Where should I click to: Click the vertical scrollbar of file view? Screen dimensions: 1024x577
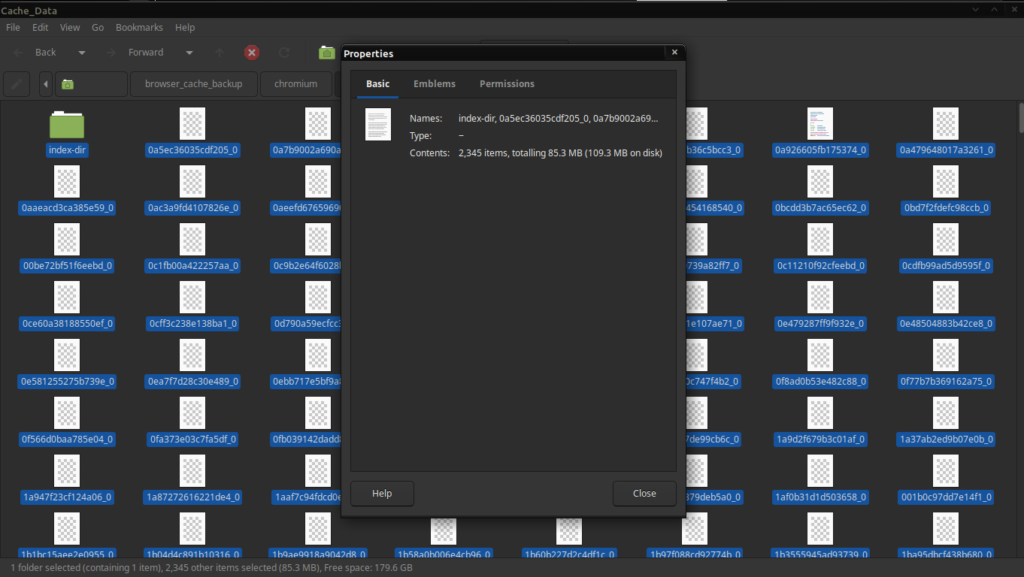[1019, 300]
